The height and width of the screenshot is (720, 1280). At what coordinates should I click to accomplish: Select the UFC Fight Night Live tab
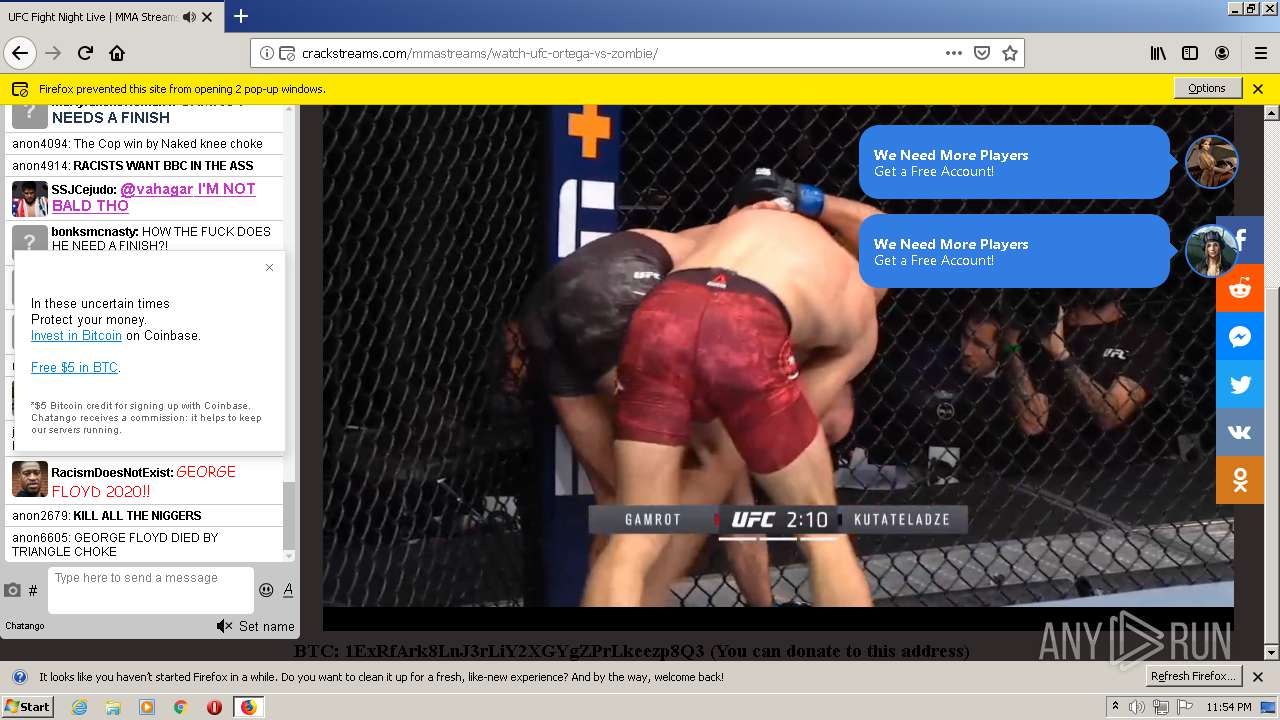(x=111, y=17)
